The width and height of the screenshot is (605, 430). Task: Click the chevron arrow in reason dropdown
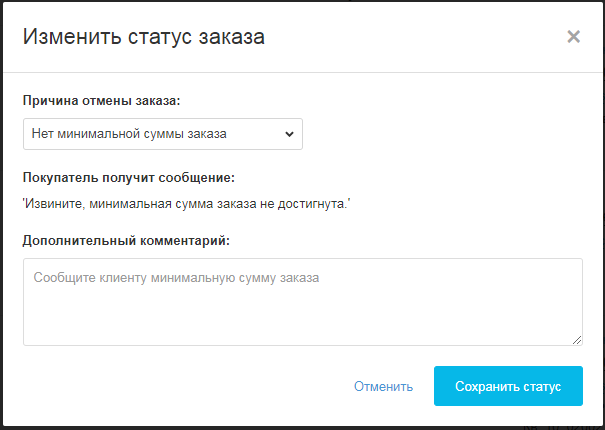(289, 133)
